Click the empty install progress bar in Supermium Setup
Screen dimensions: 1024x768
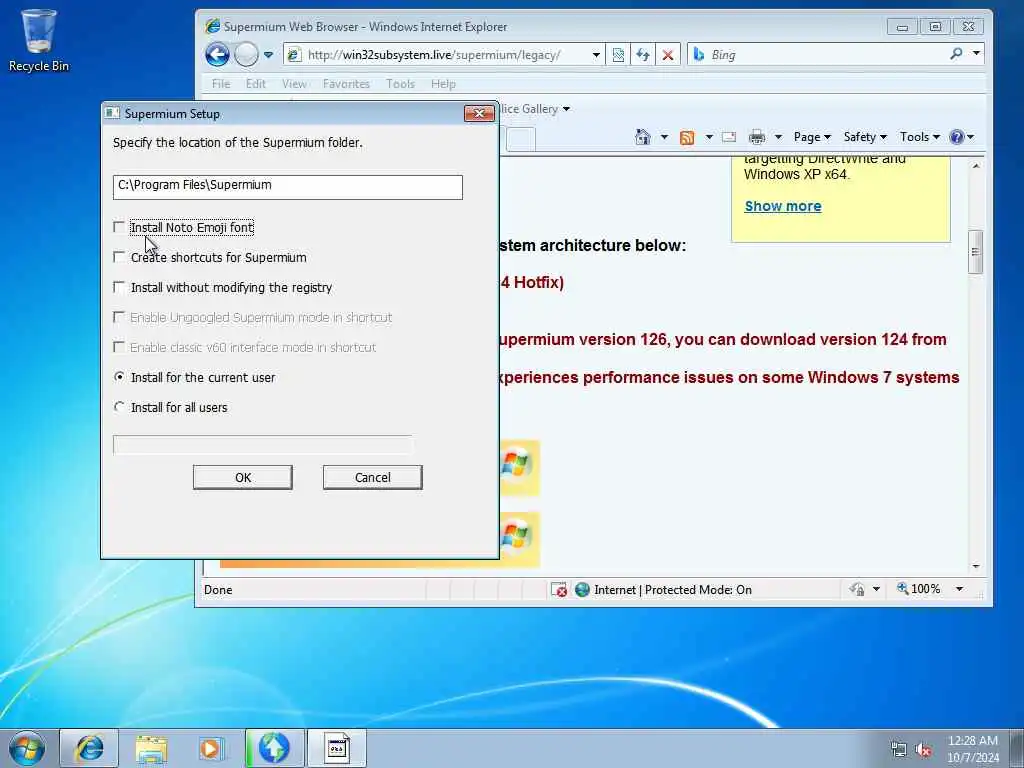point(263,445)
